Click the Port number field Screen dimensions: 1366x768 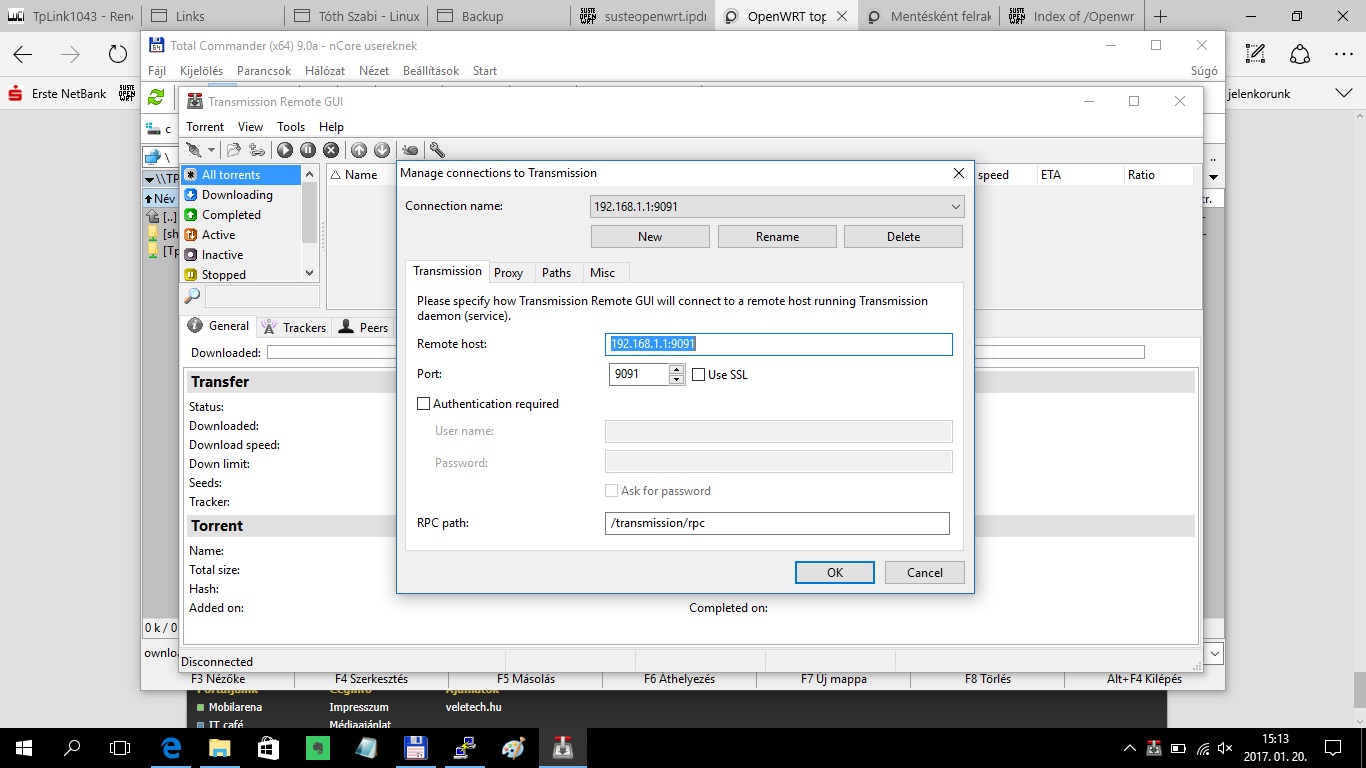point(638,374)
